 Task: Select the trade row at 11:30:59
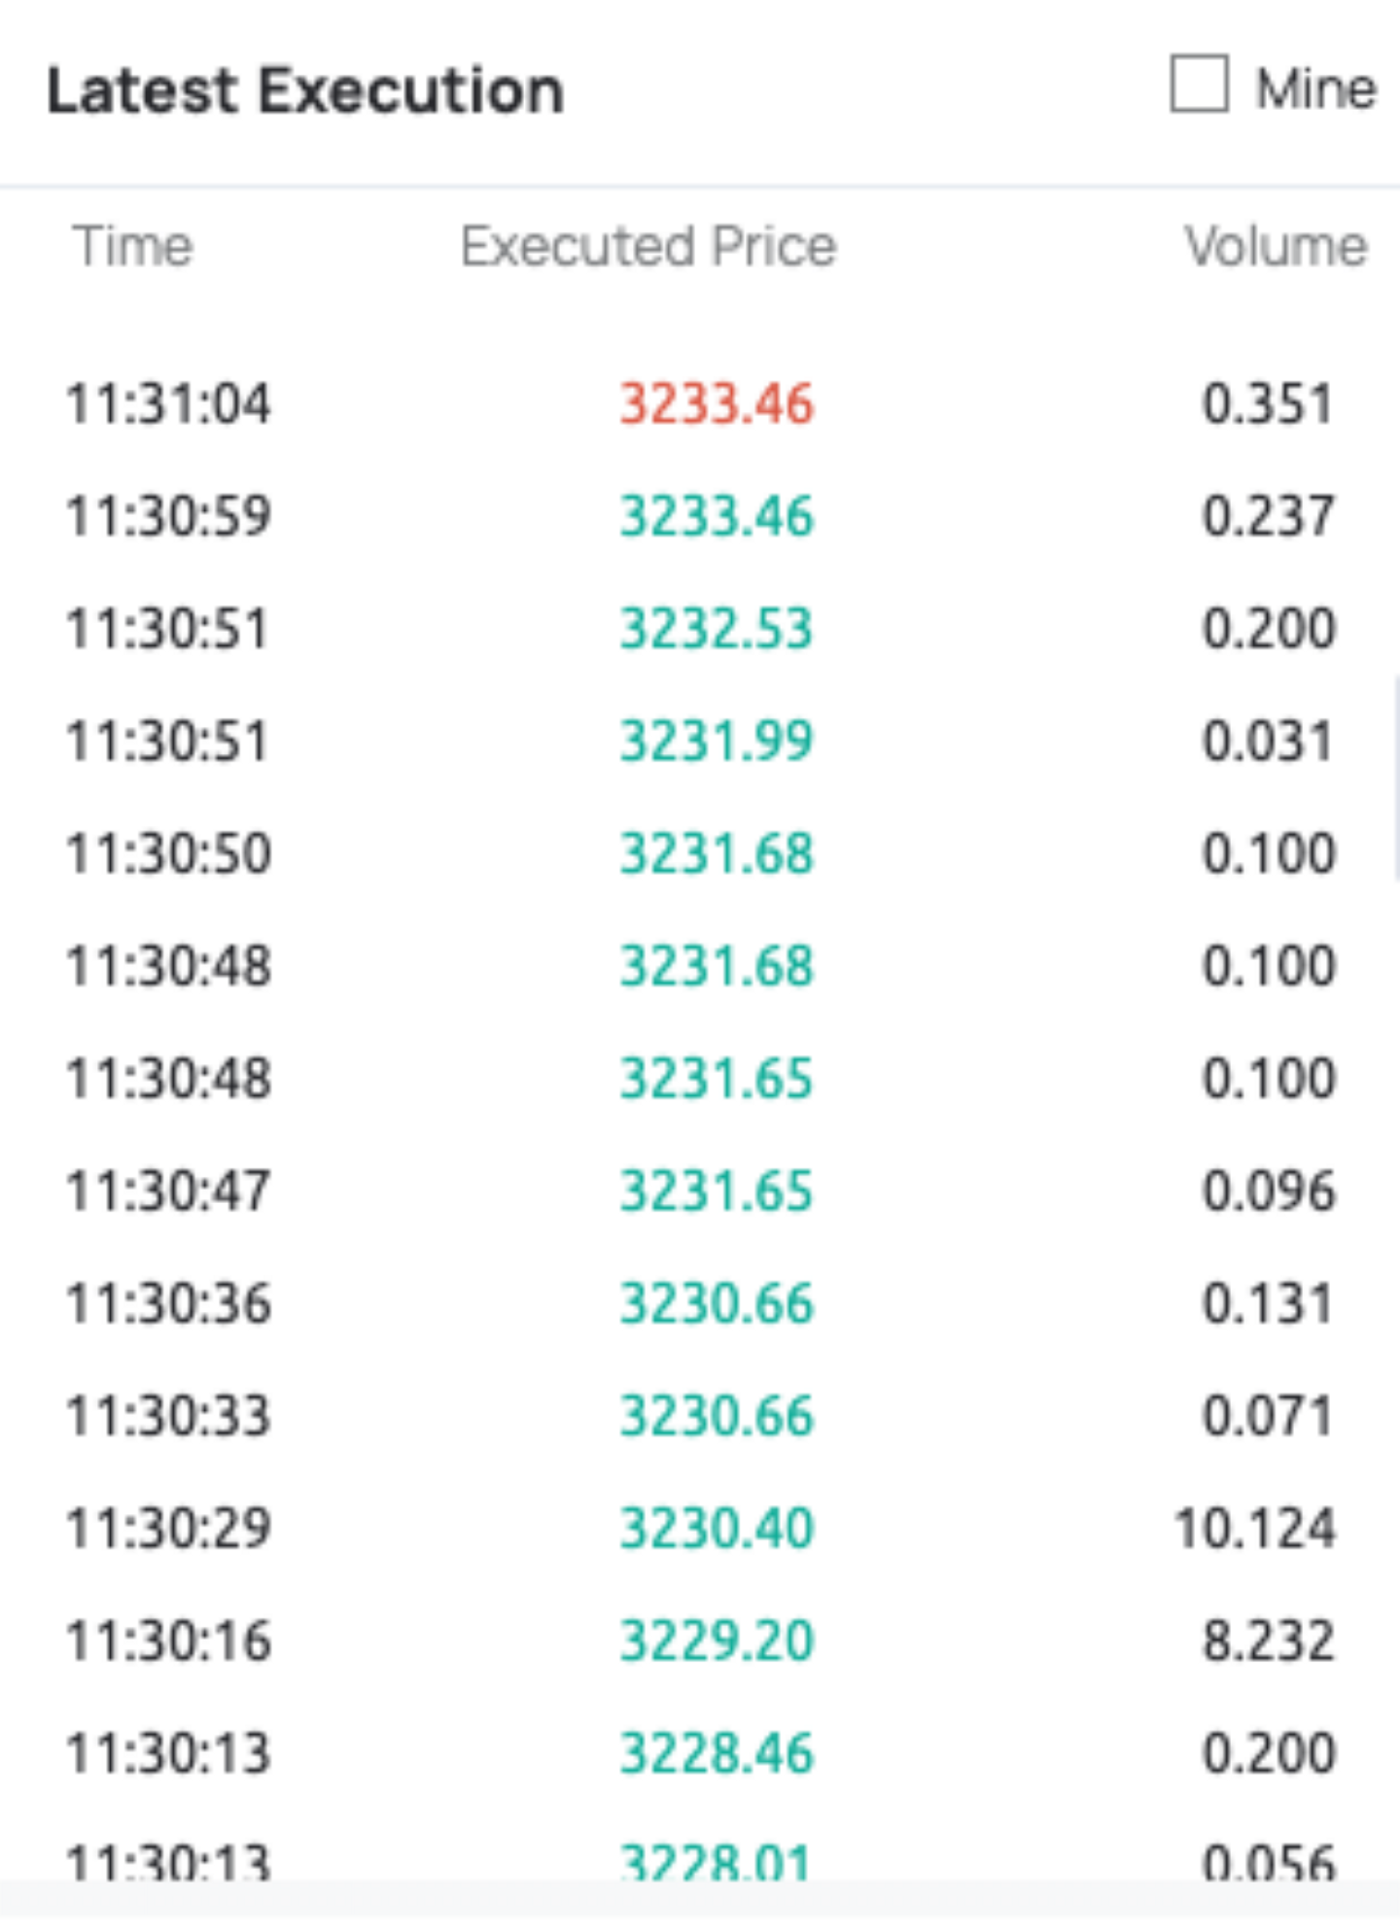pyautogui.click(x=700, y=516)
